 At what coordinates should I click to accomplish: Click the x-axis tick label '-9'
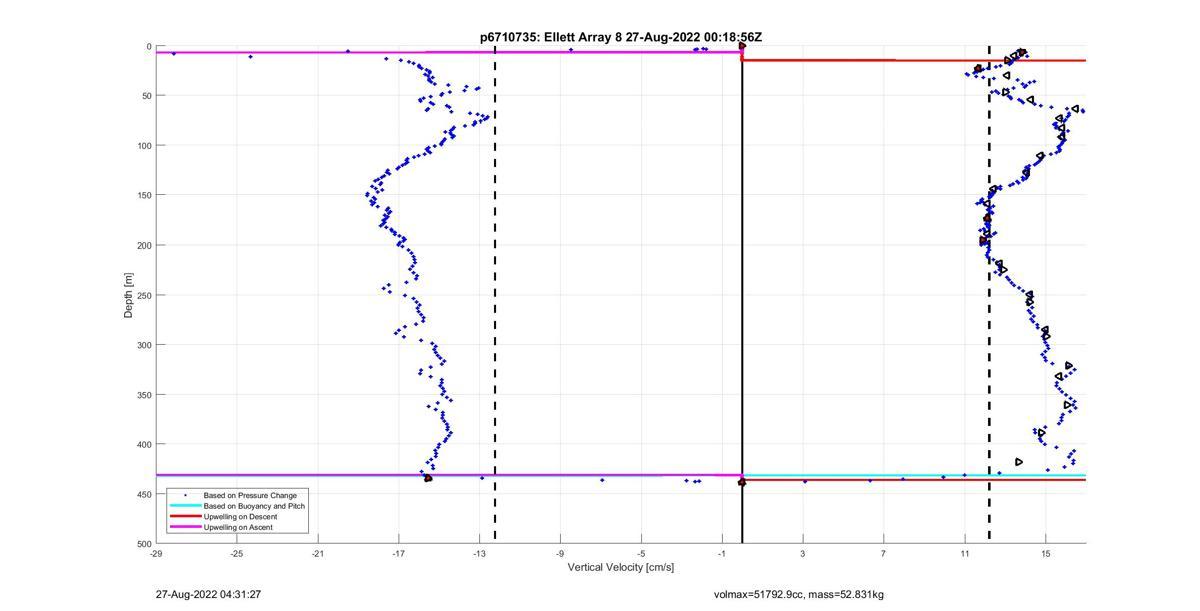tap(560, 553)
